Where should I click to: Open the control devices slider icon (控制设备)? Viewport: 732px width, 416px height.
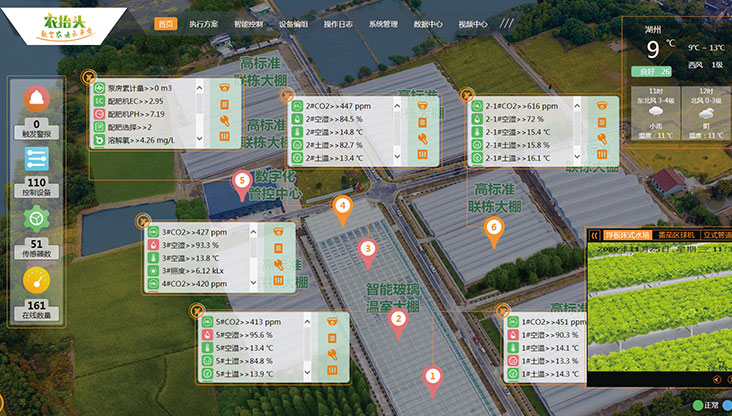click(x=36, y=157)
